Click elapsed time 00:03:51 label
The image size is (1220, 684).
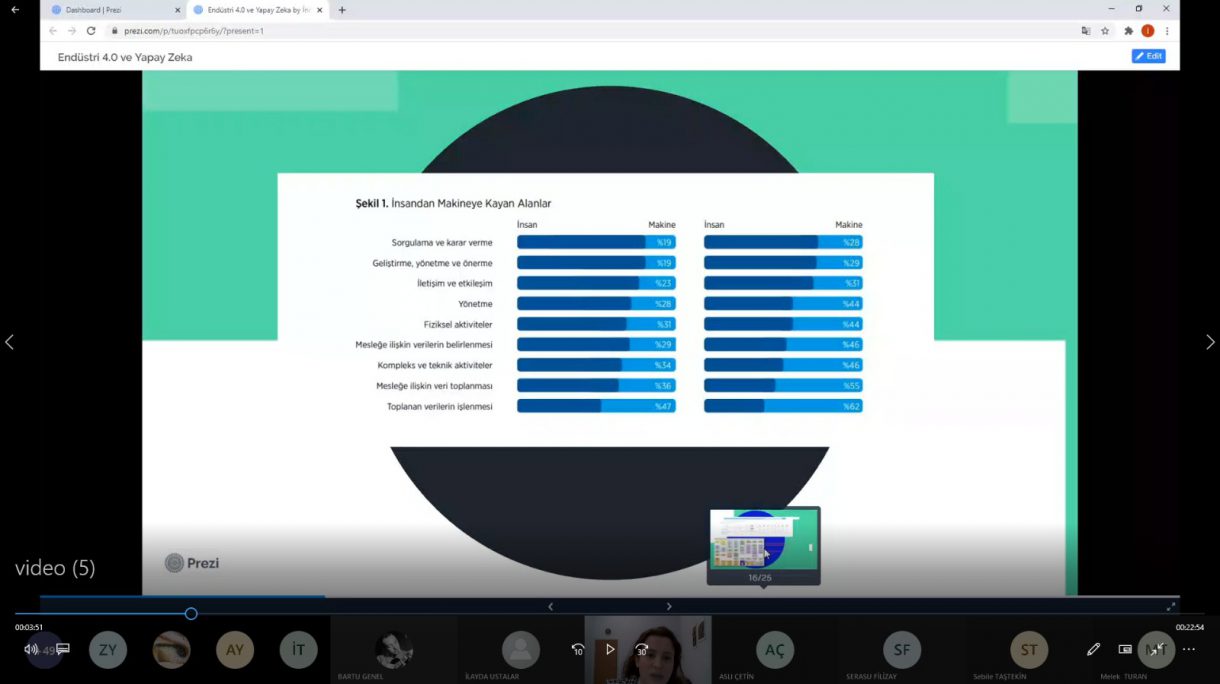click(29, 627)
